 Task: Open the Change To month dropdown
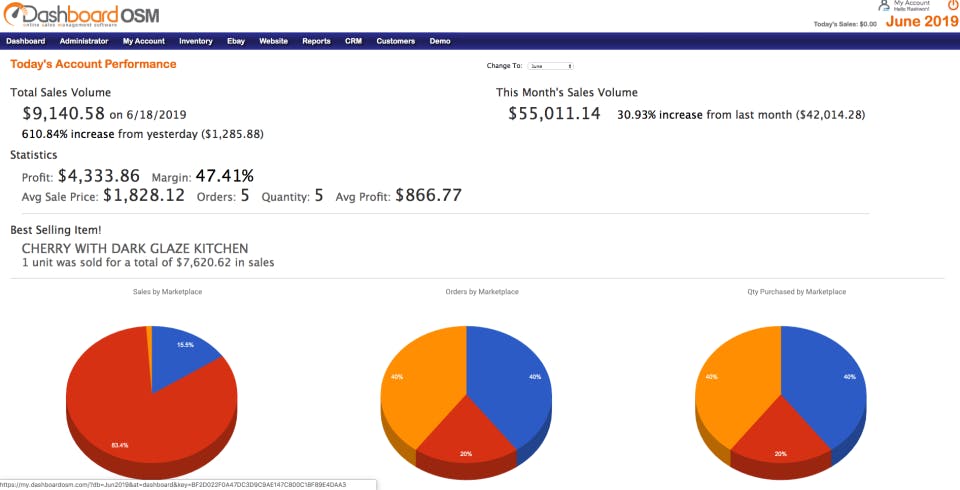(x=550, y=66)
